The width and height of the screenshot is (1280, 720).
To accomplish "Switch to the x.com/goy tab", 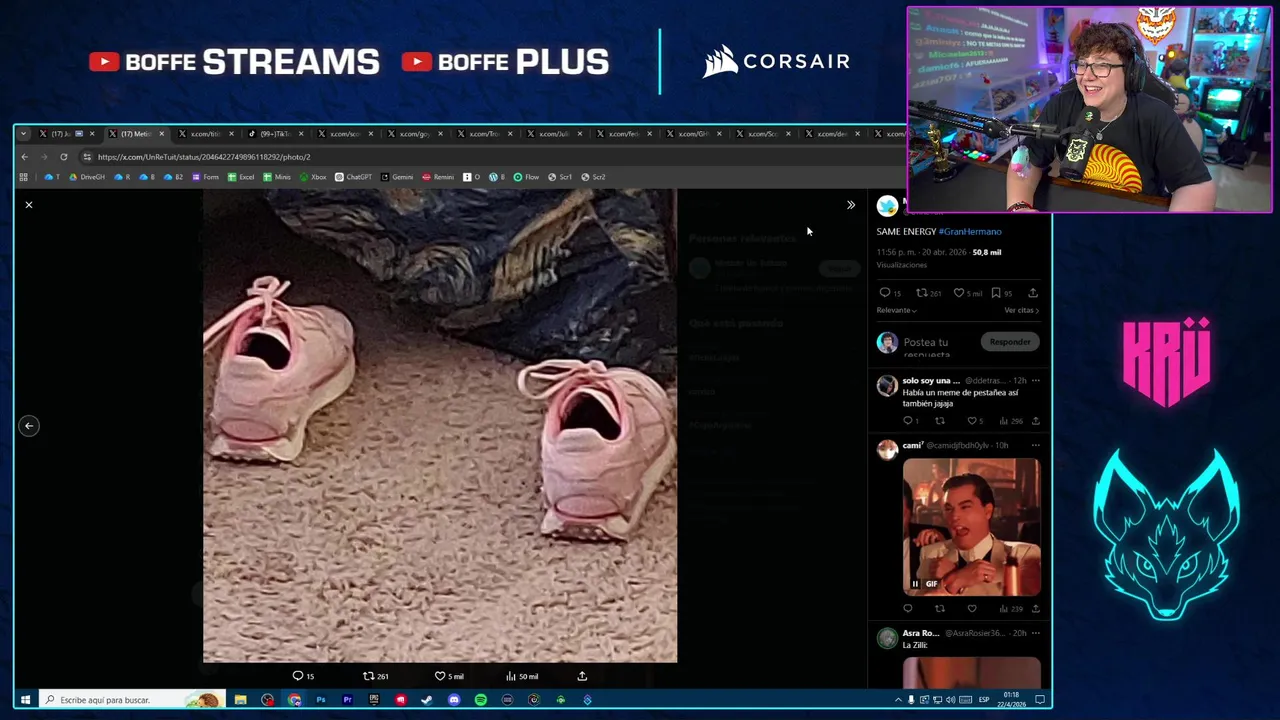I will click(x=415, y=134).
